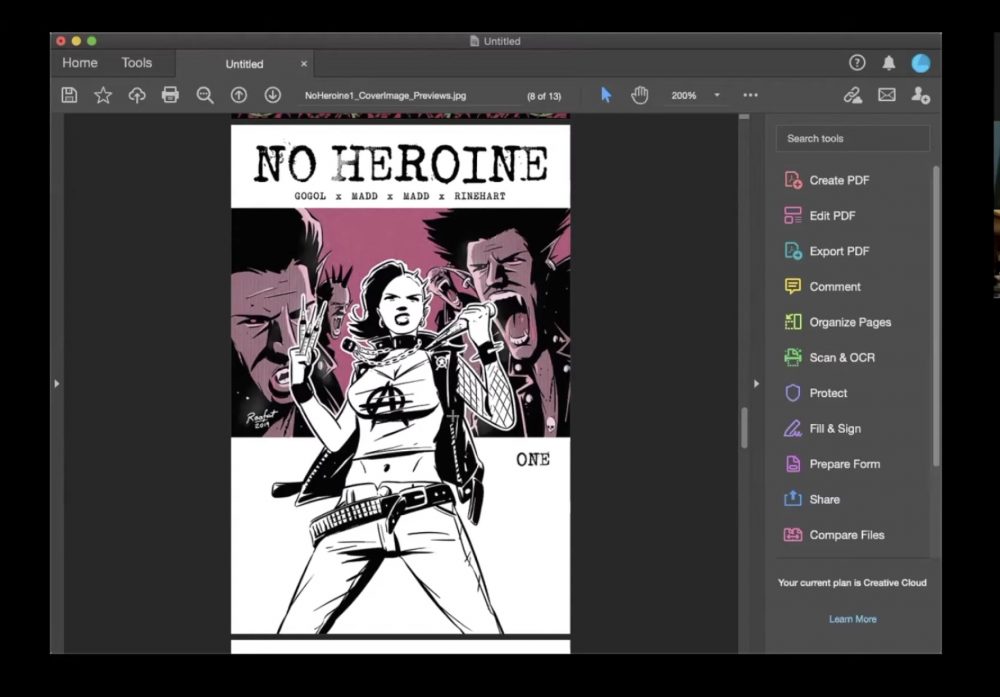Screen dimensions: 1000x697
Task: Open the 200% zoom level dropdown arrow
Action: 717,95
